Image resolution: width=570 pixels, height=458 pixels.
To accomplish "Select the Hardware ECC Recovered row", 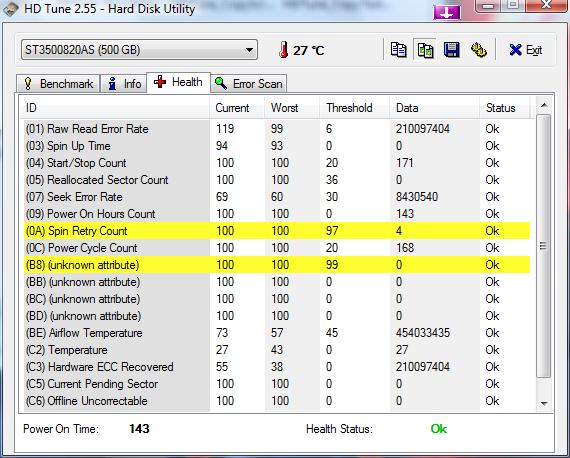I will click(x=277, y=367).
